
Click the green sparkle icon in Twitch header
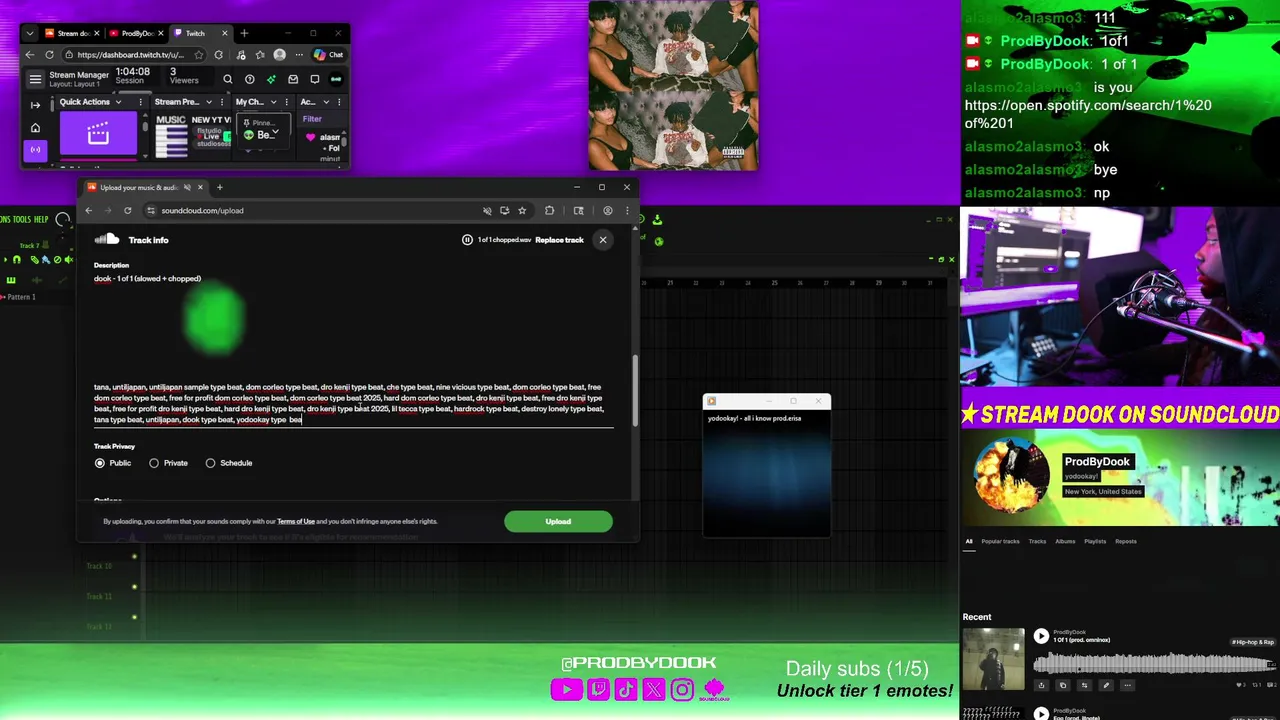tap(271, 79)
